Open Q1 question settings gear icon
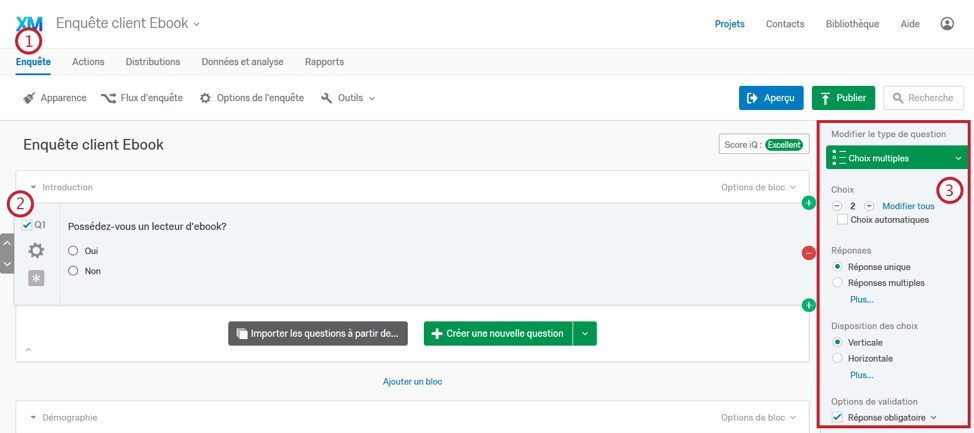The image size is (974, 433). (x=36, y=251)
